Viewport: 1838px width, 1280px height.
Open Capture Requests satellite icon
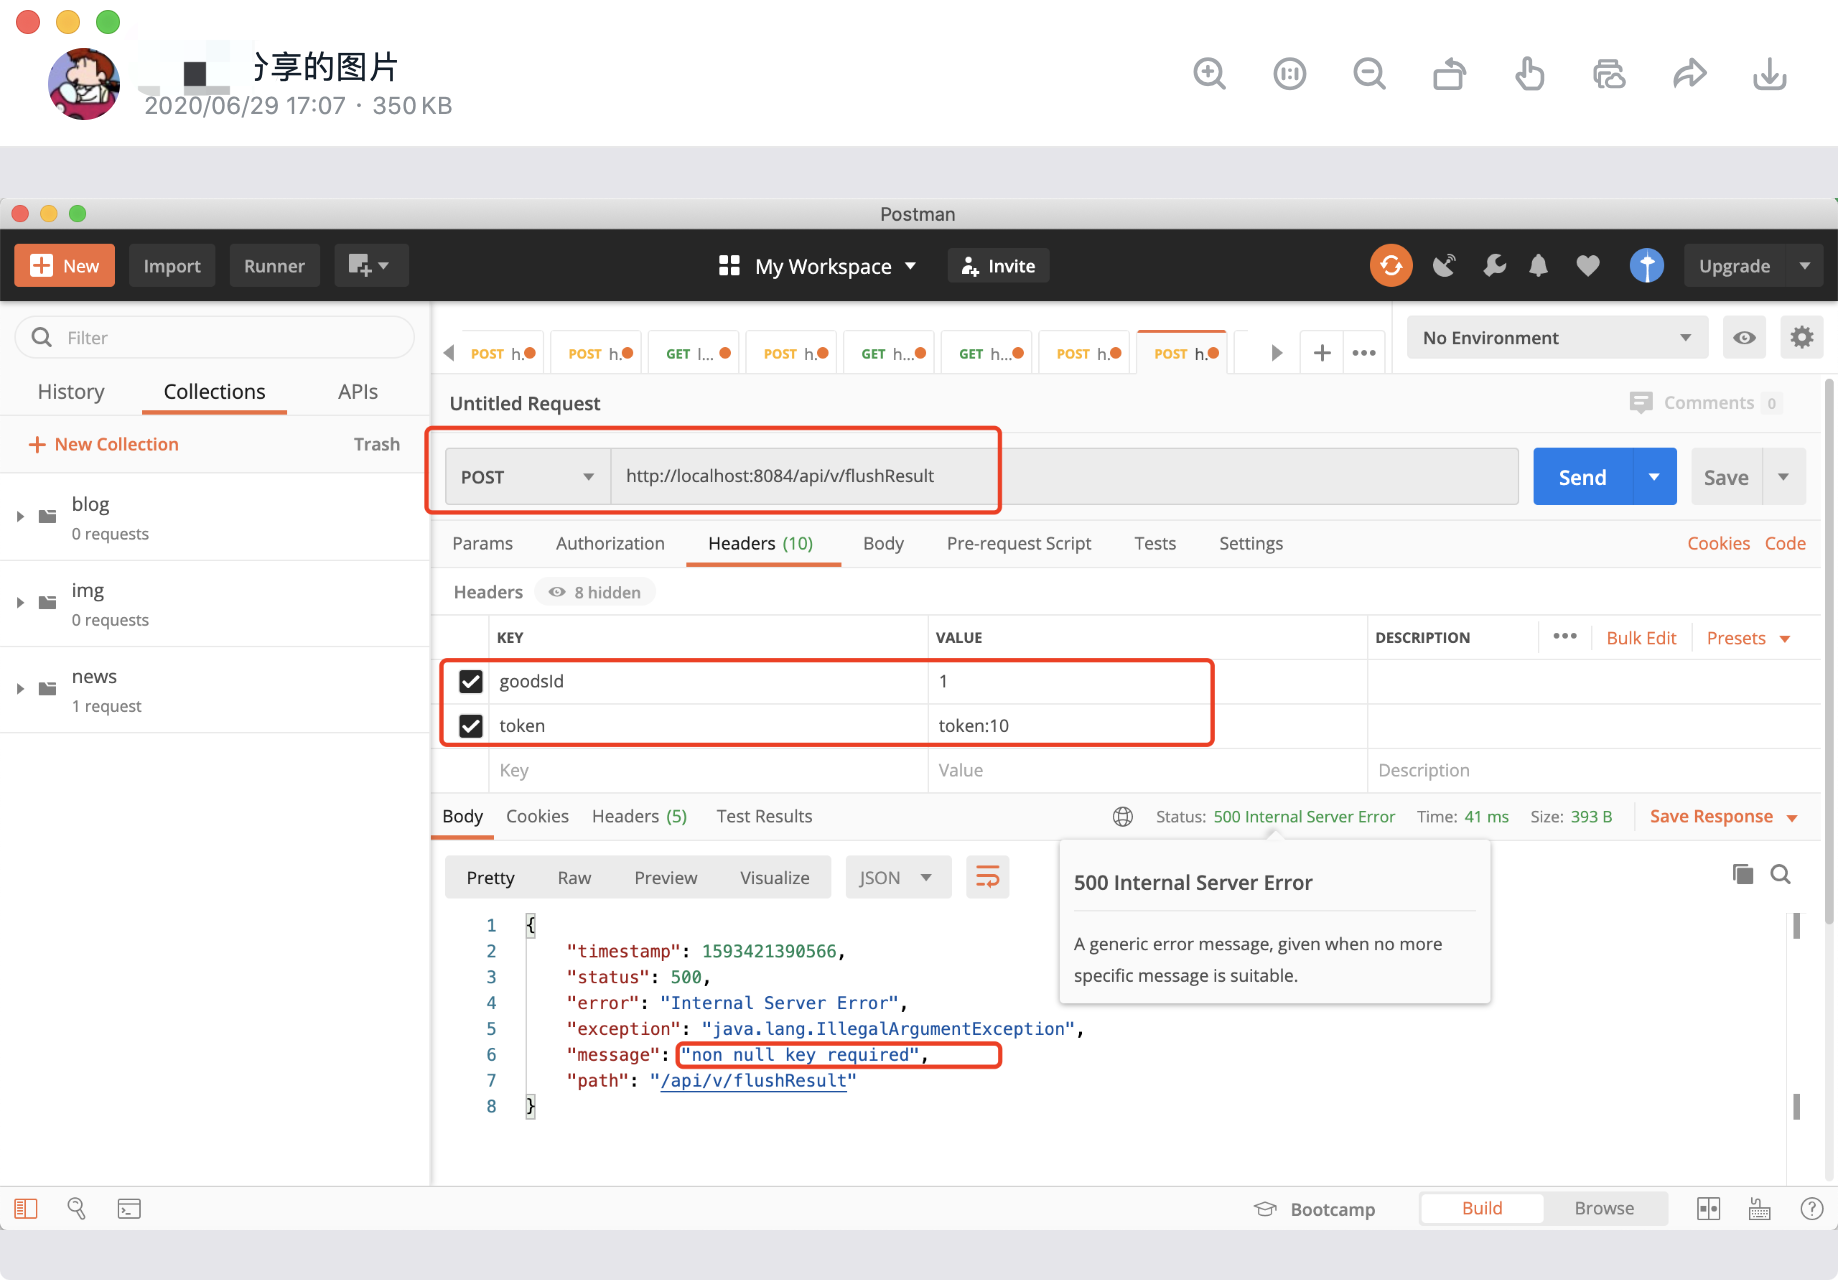[1444, 265]
